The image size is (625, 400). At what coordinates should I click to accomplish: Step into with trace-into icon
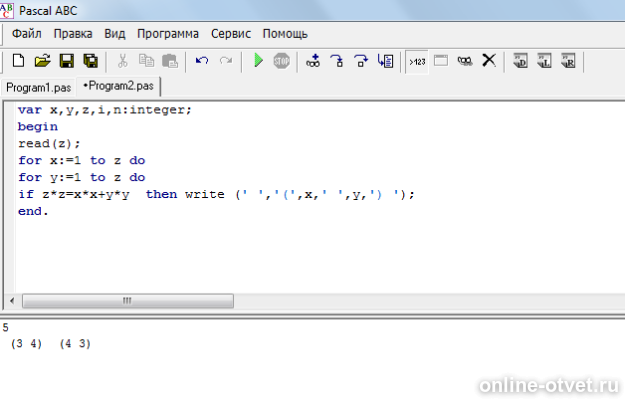(337, 61)
